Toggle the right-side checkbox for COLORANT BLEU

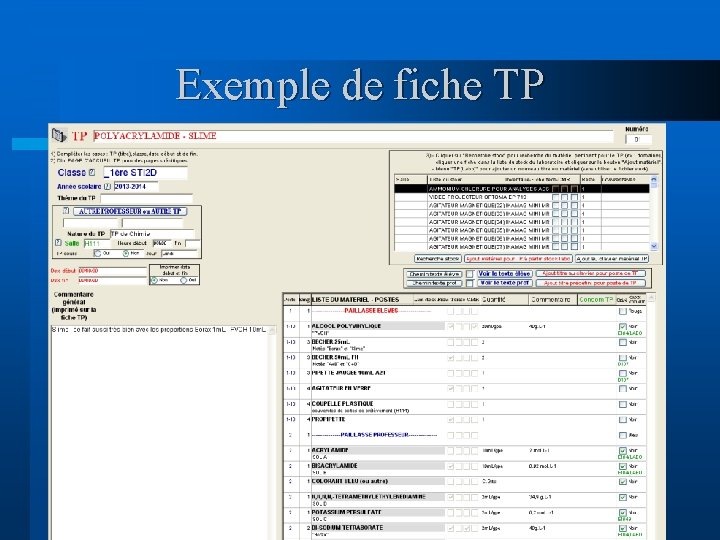point(623,482)
